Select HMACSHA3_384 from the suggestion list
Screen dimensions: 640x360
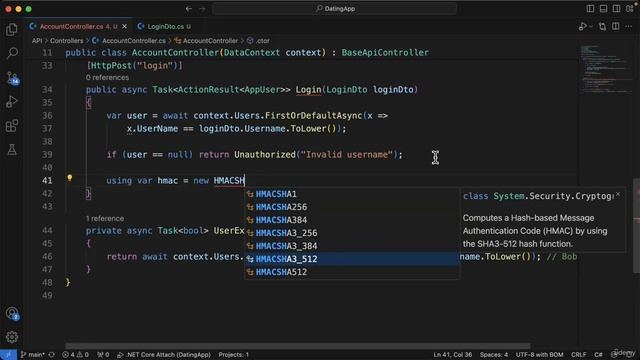tap(352, 246)
